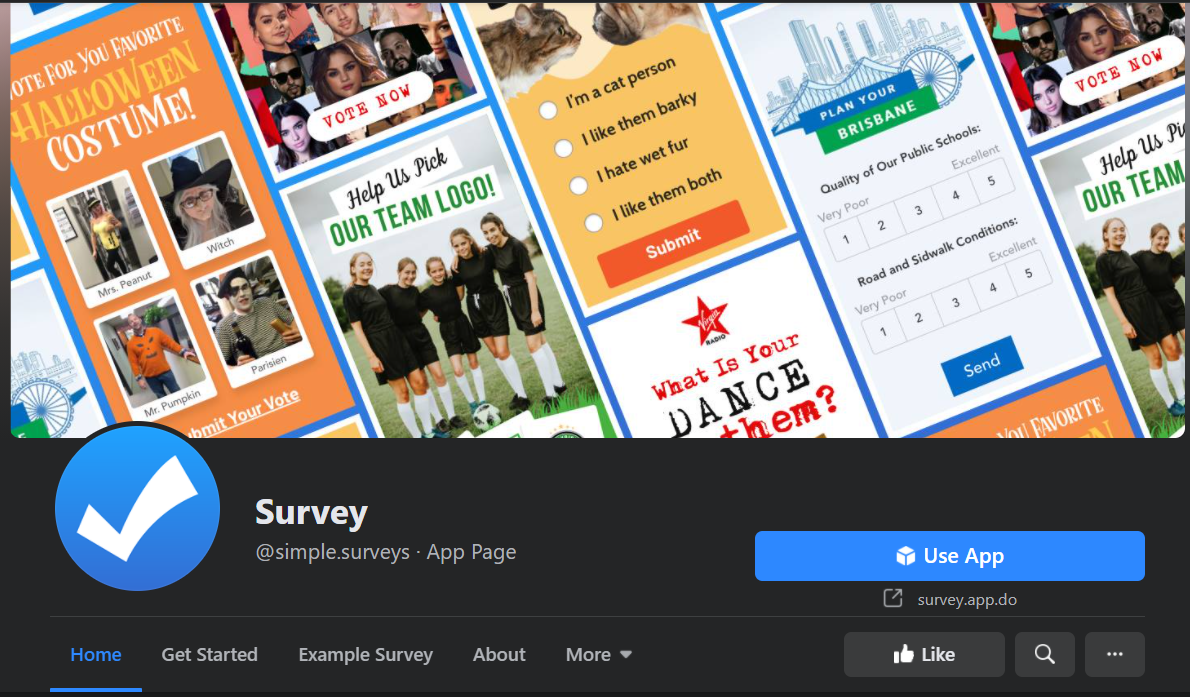Click rating 3 under Public Schools scale

click(918, 210)
